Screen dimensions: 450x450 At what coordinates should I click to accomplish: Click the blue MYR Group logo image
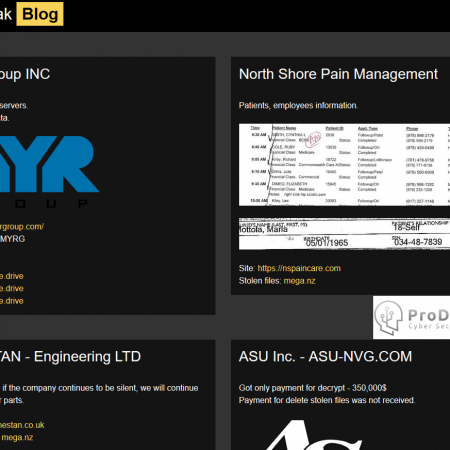(49, 171)
